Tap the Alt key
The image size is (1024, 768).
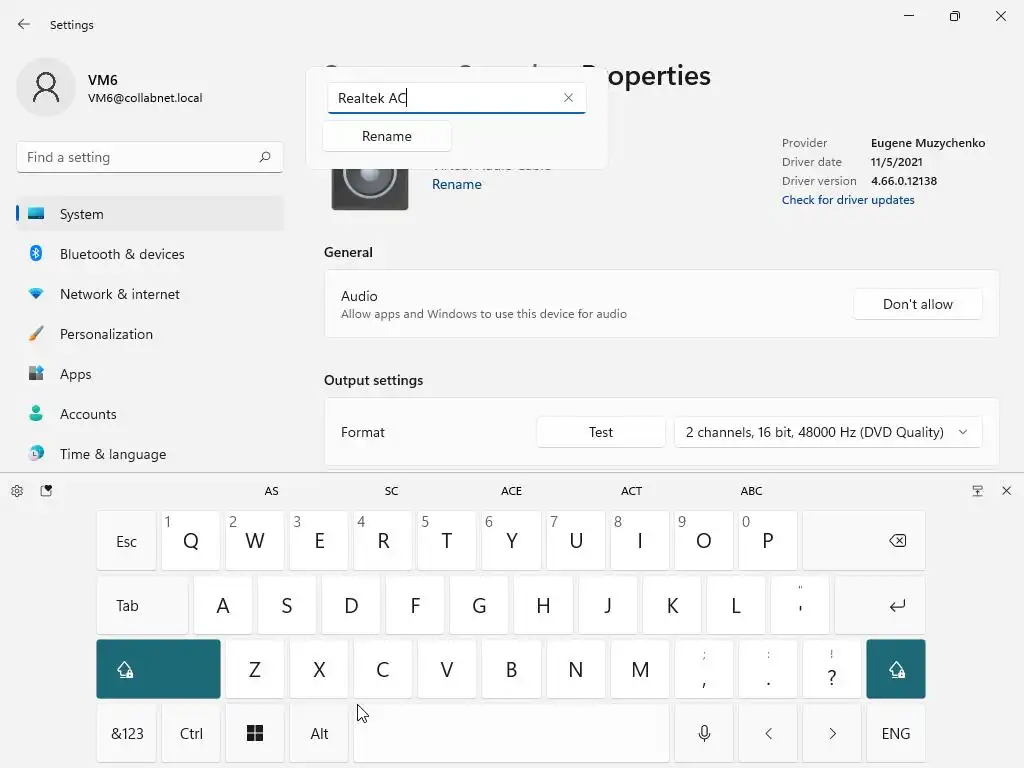click(x=319, y=733)
